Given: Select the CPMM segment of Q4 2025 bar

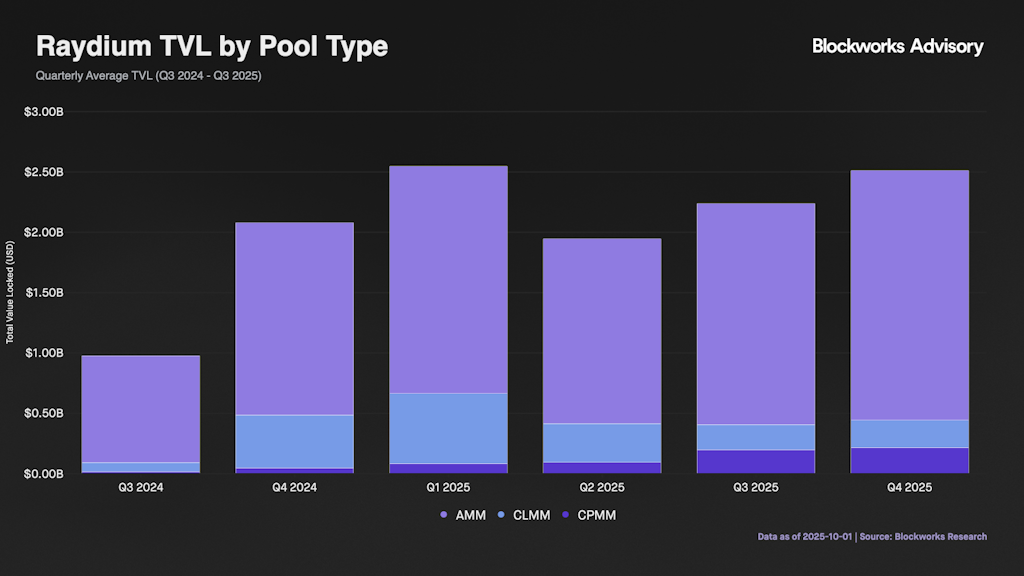Looking at the screenshot, I should coord(909,460).
